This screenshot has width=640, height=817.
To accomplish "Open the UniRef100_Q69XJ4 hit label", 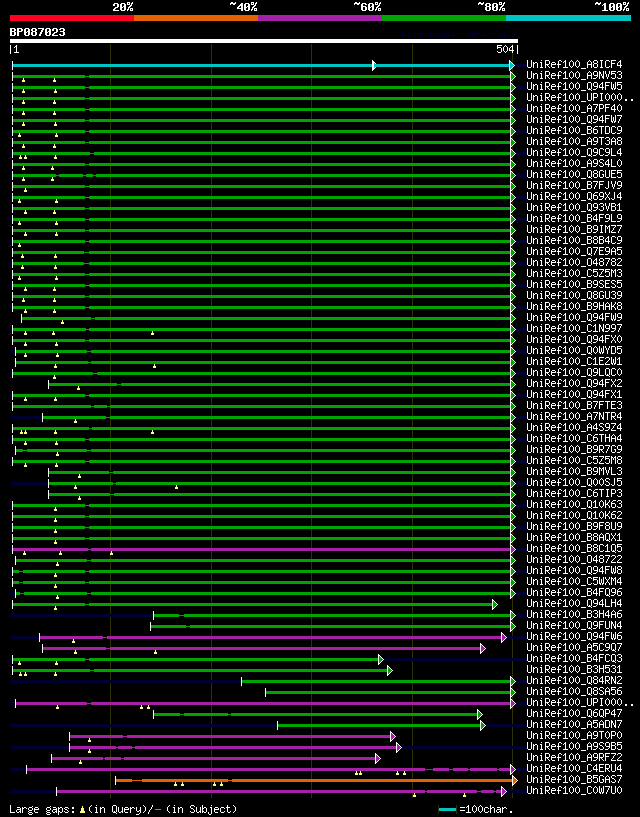I will pyautogui.click(x=574, y=196).
